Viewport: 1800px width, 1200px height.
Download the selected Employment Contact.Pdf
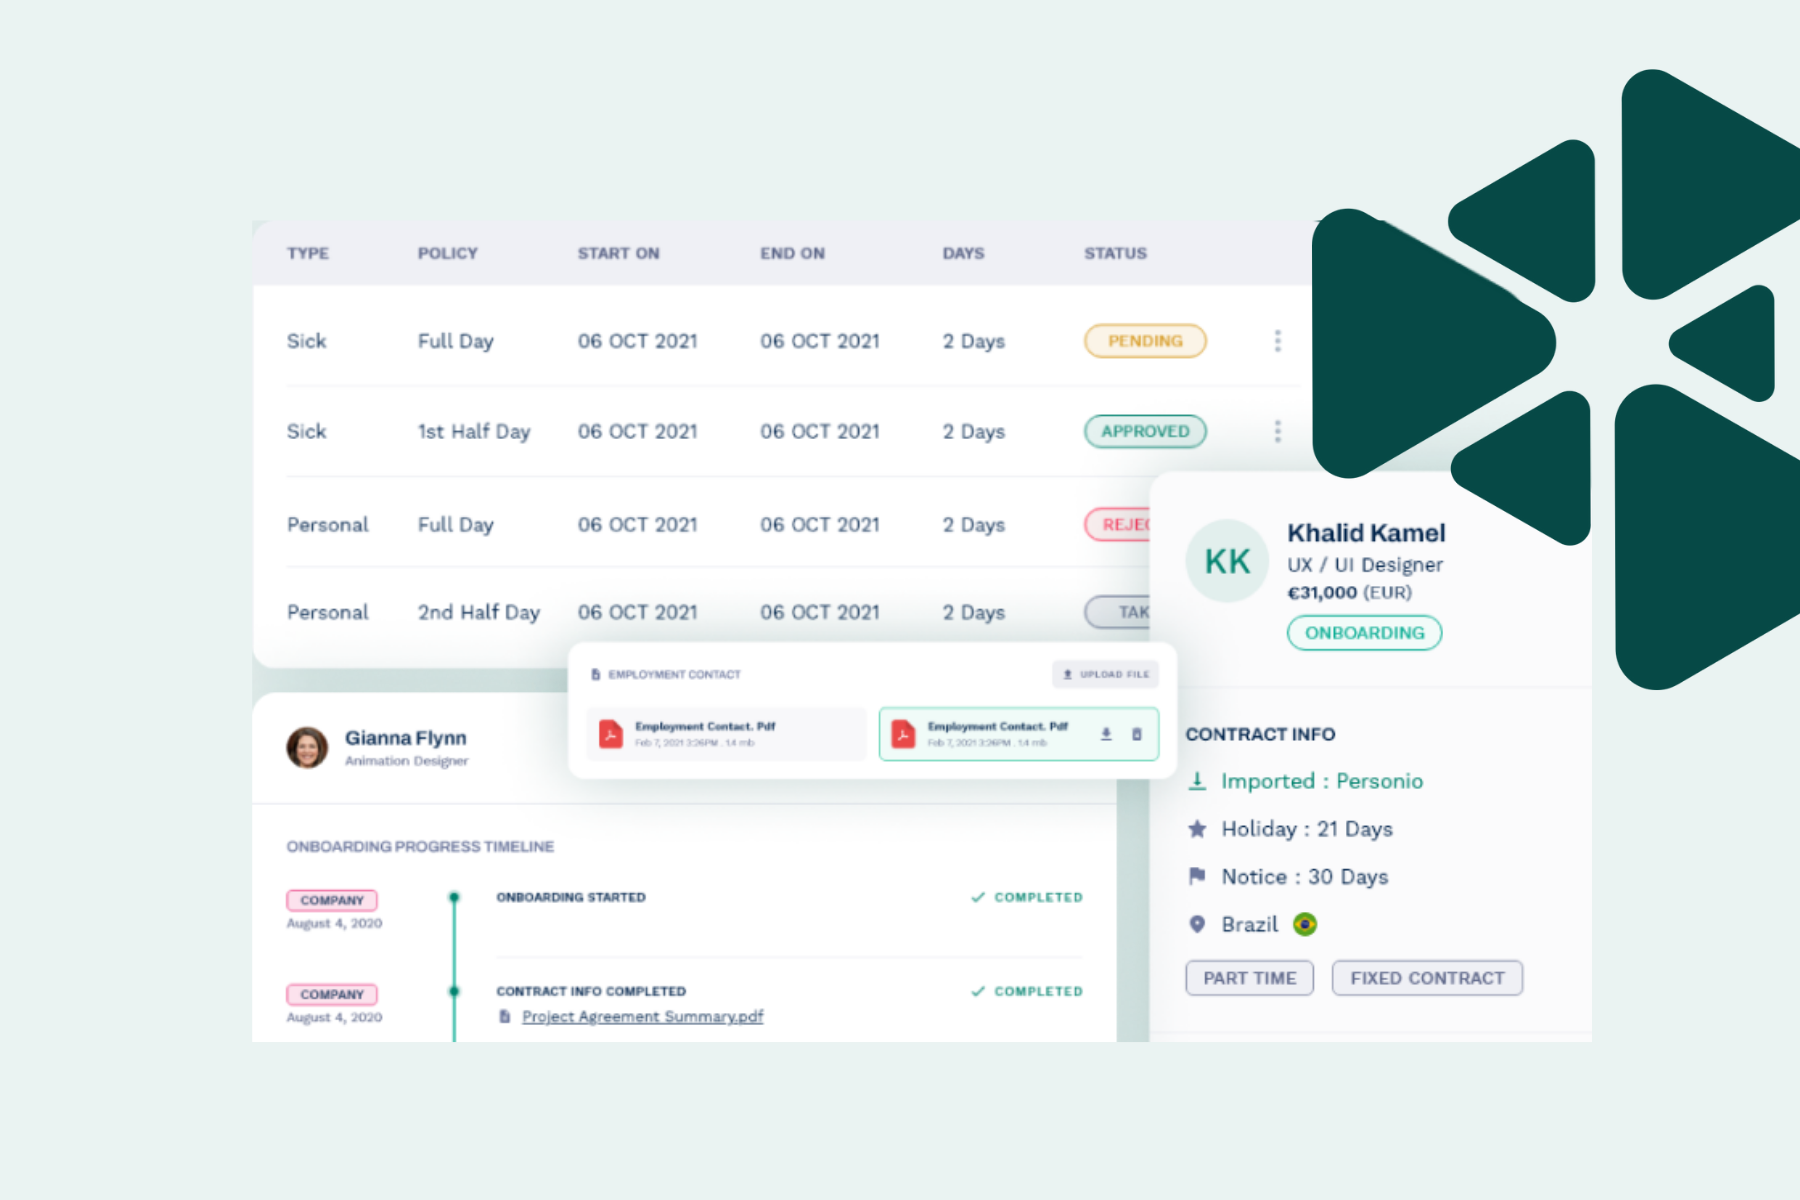1106,734
